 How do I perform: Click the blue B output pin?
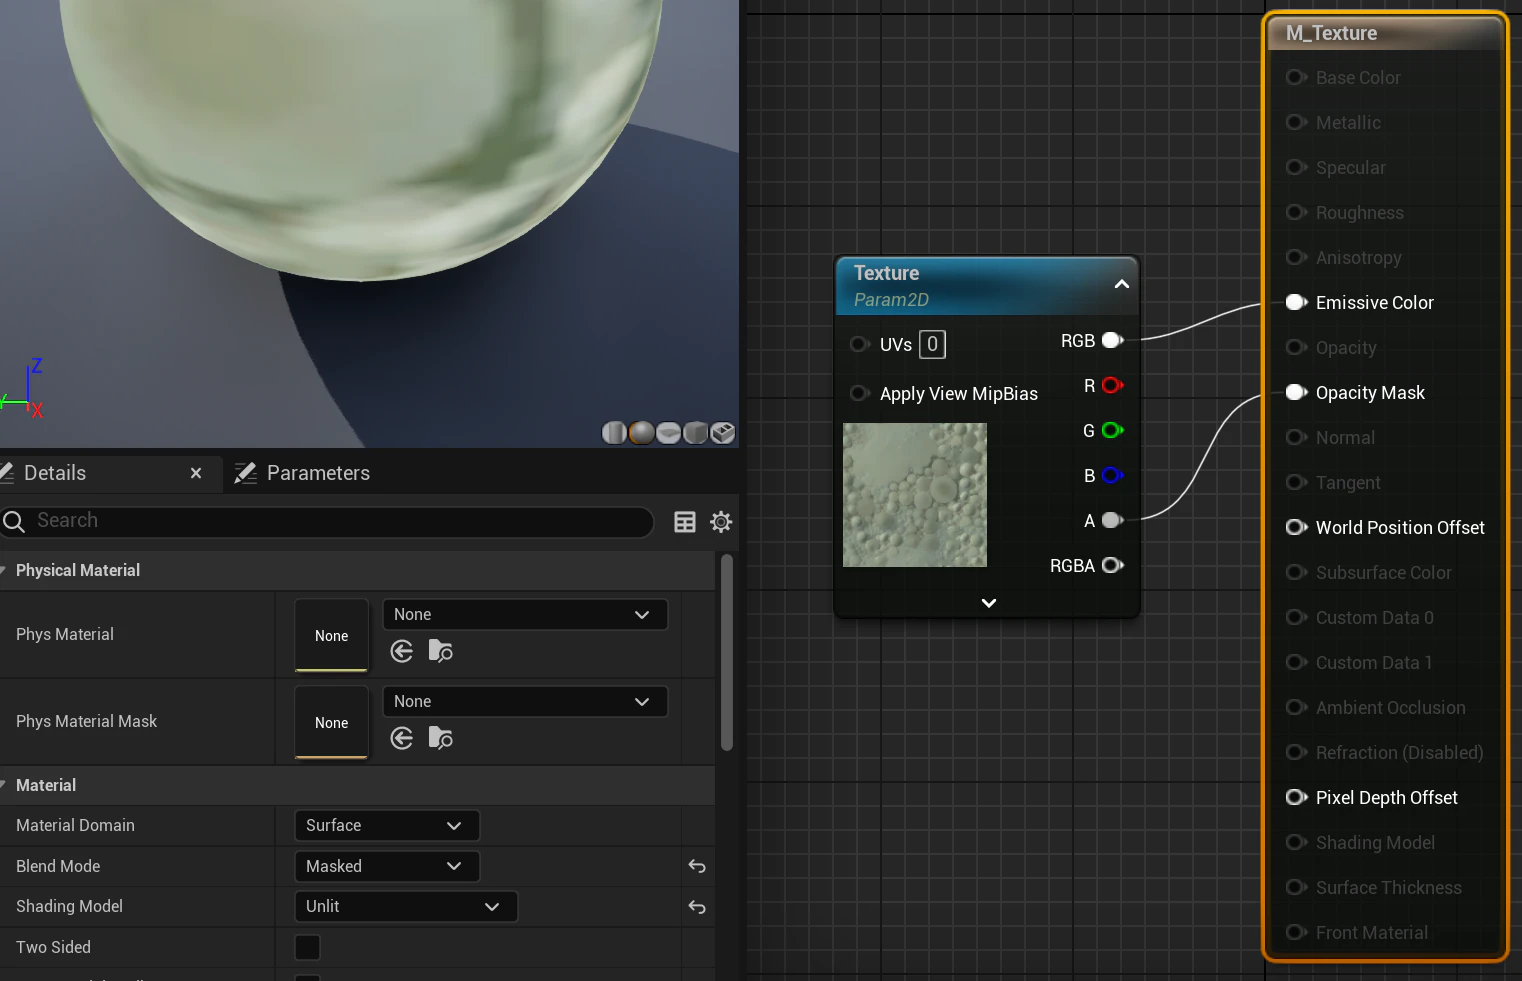[1113, 475]
